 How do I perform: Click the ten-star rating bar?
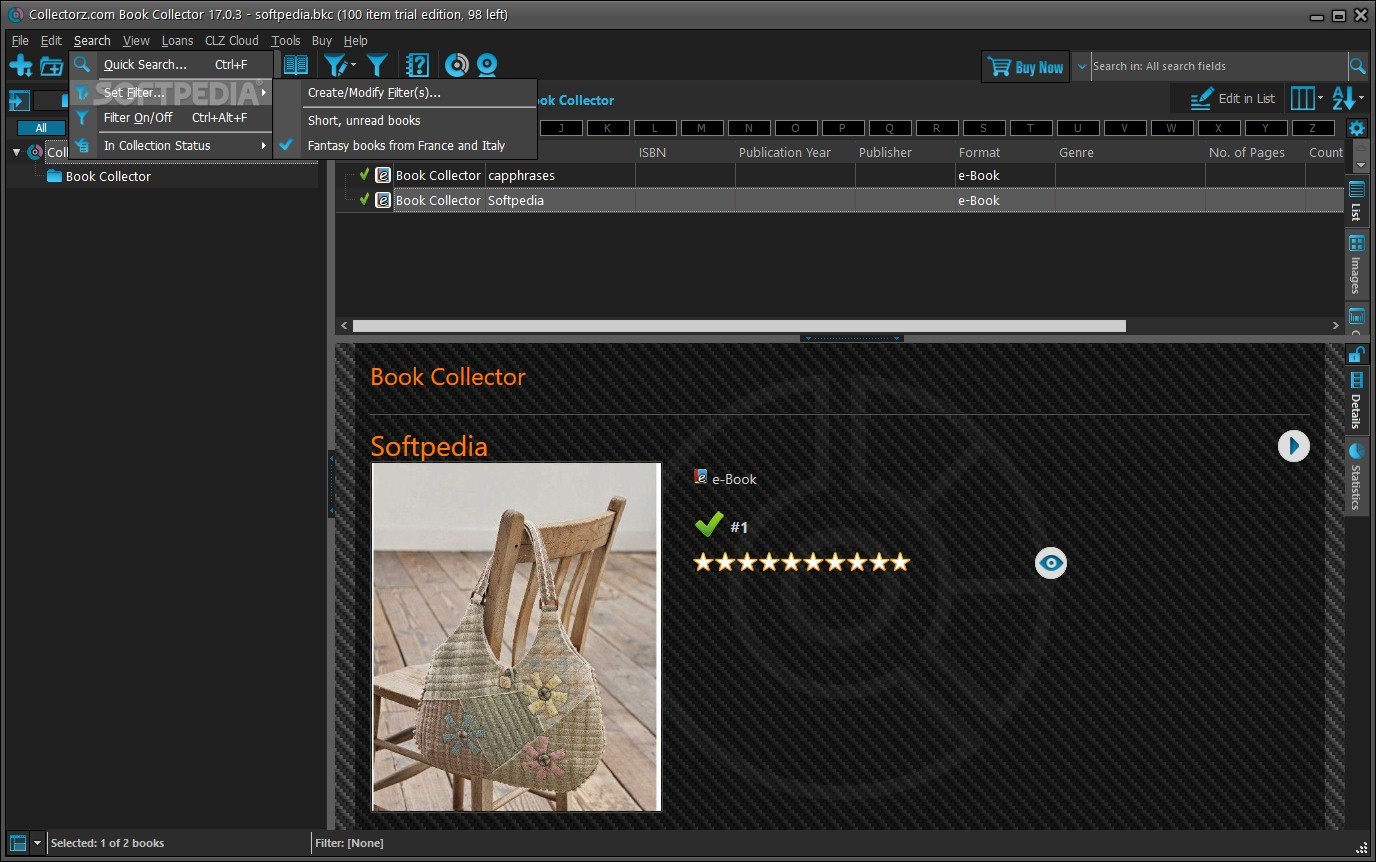tap(802, 562)
